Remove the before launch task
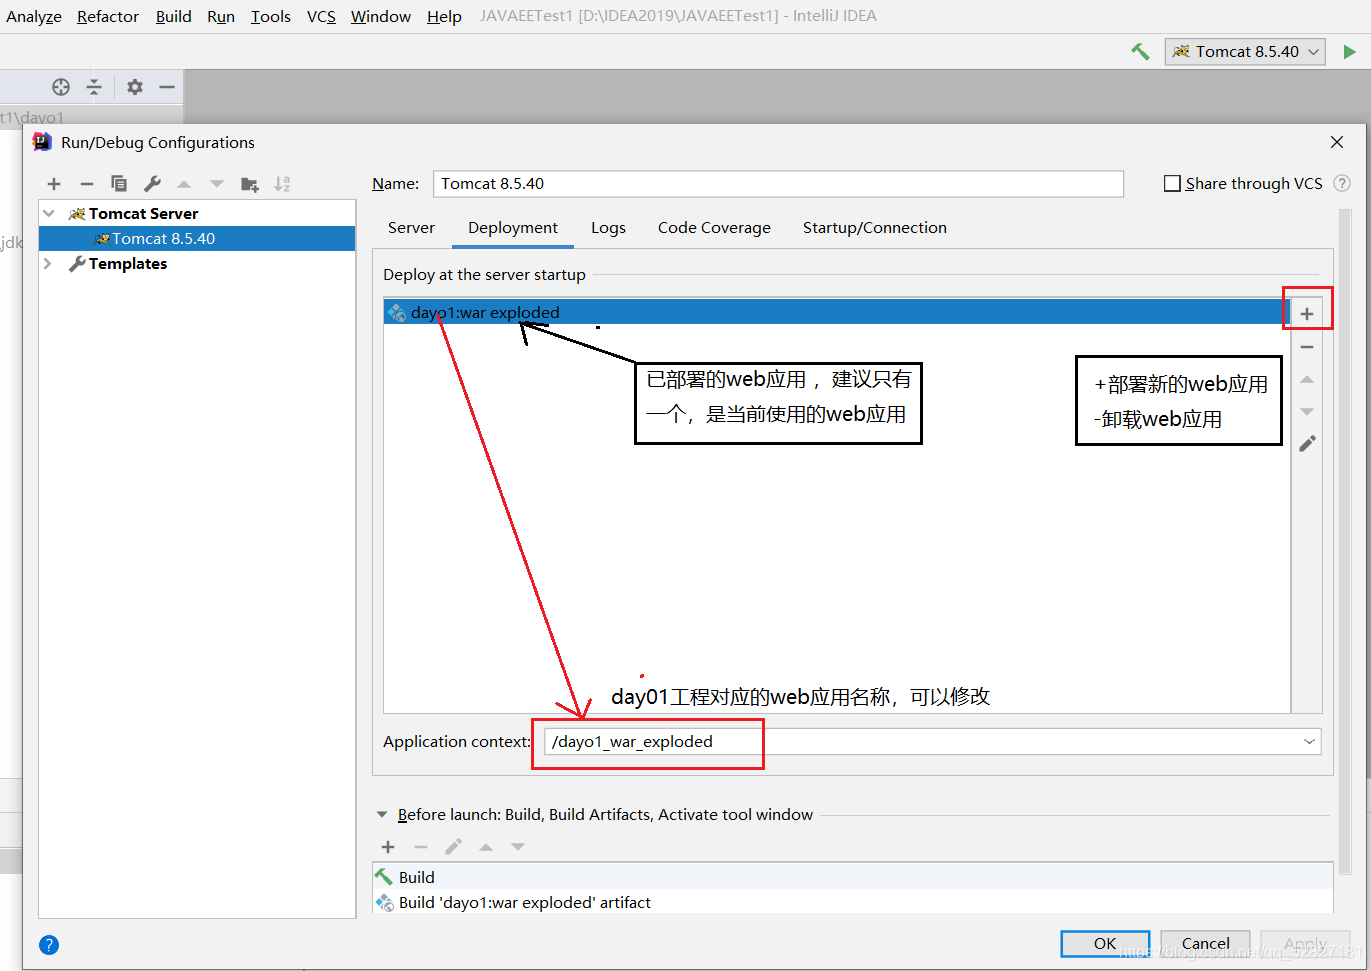 click(421, 847)
